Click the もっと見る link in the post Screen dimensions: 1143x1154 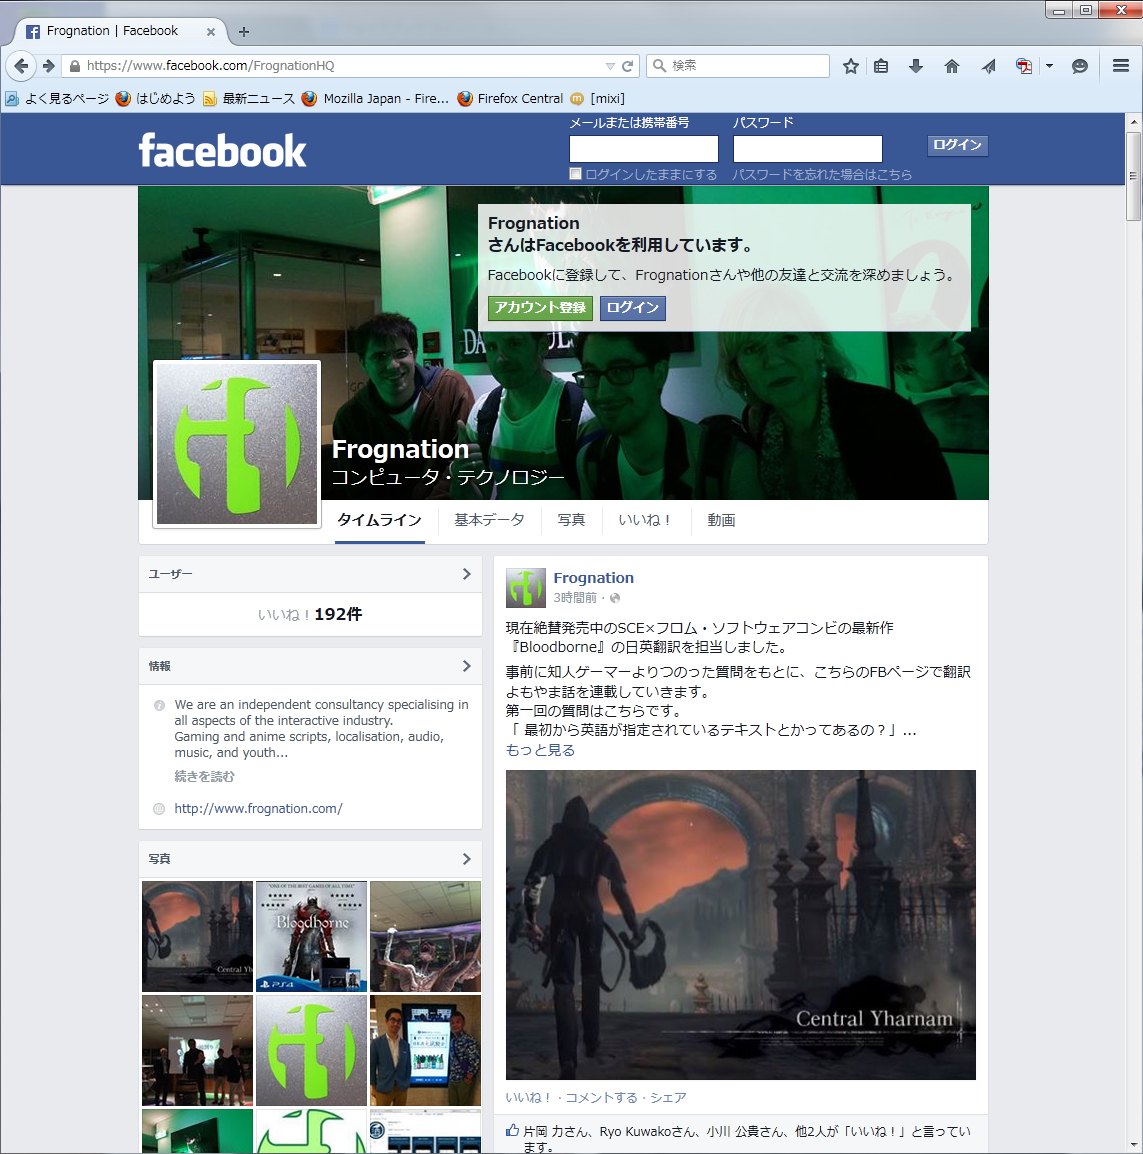(540, 750)
